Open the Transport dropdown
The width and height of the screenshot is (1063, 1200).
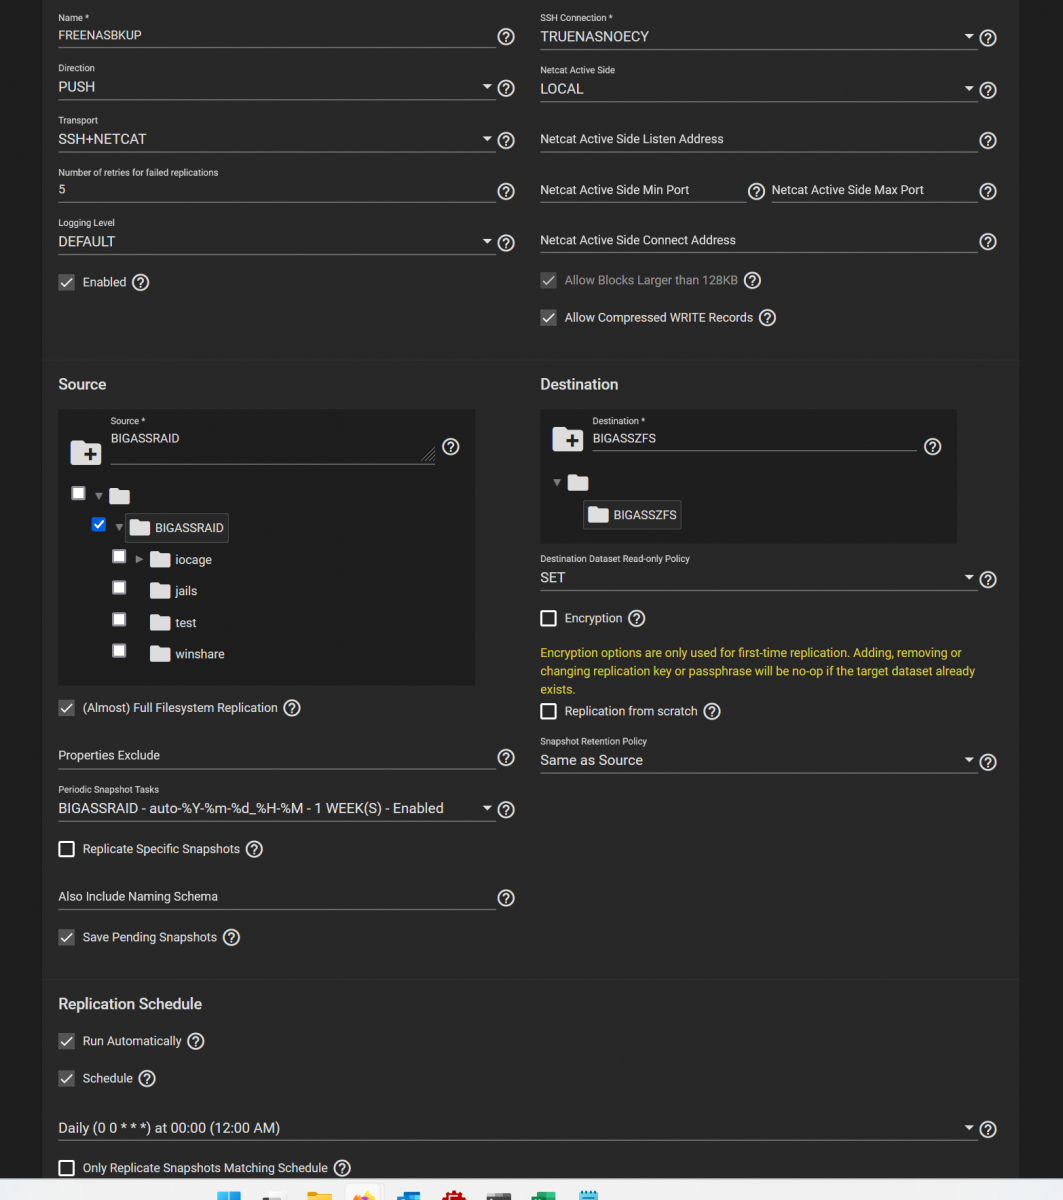click(x=276, y=140)
